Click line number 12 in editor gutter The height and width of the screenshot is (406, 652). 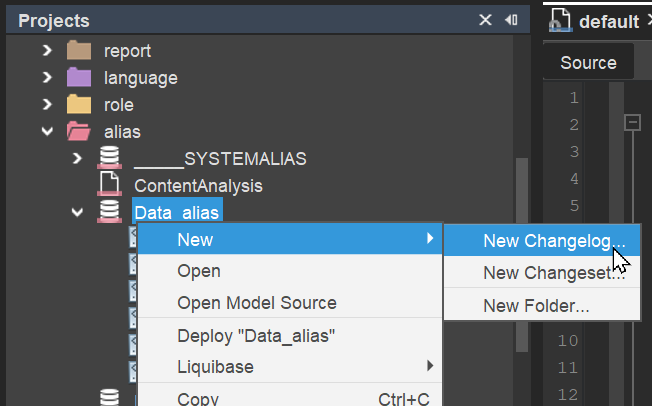(568, 395)
